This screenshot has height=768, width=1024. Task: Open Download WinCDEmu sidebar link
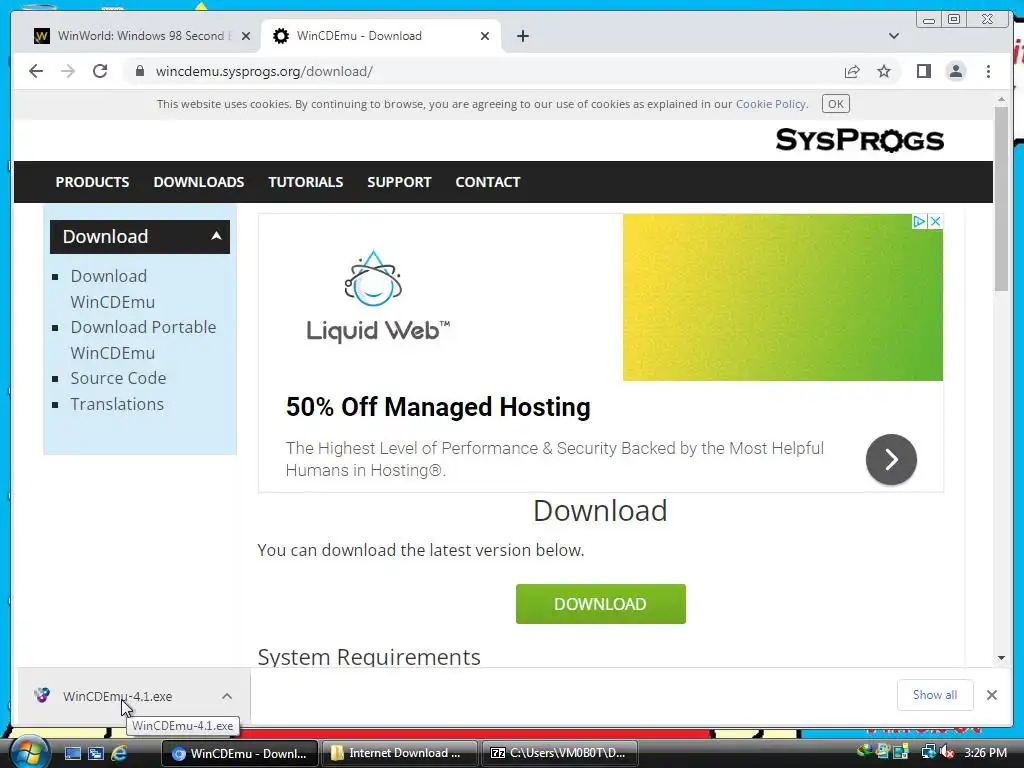tap(112, 289)
